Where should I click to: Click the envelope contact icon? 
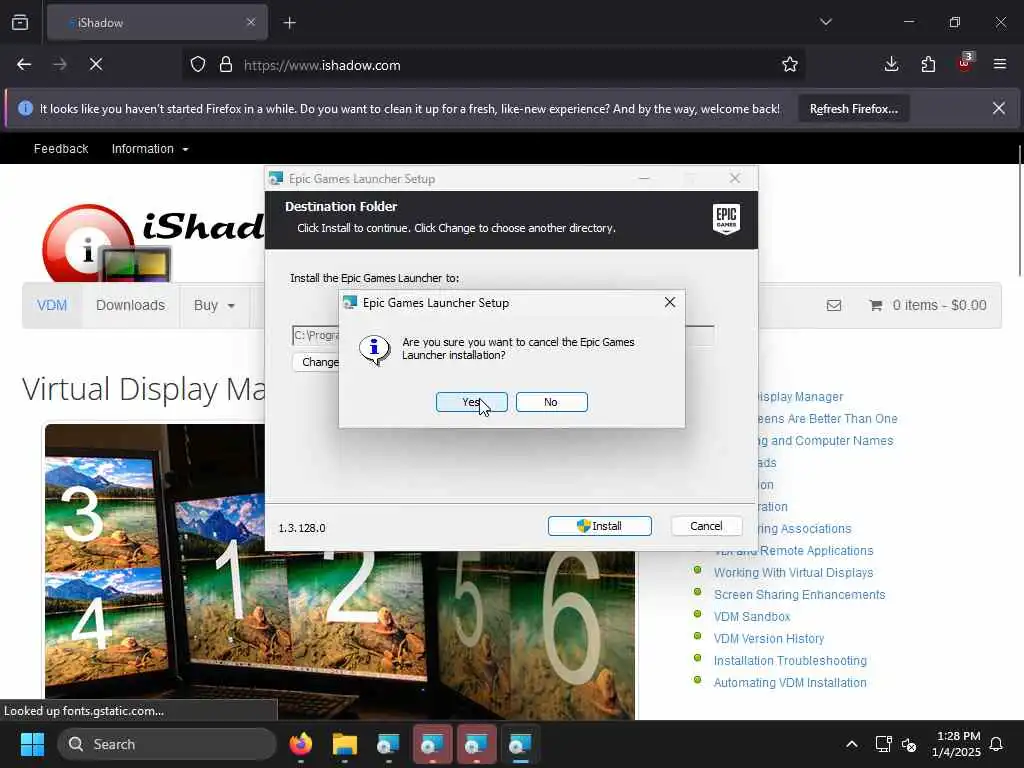(x=833, y=305)
